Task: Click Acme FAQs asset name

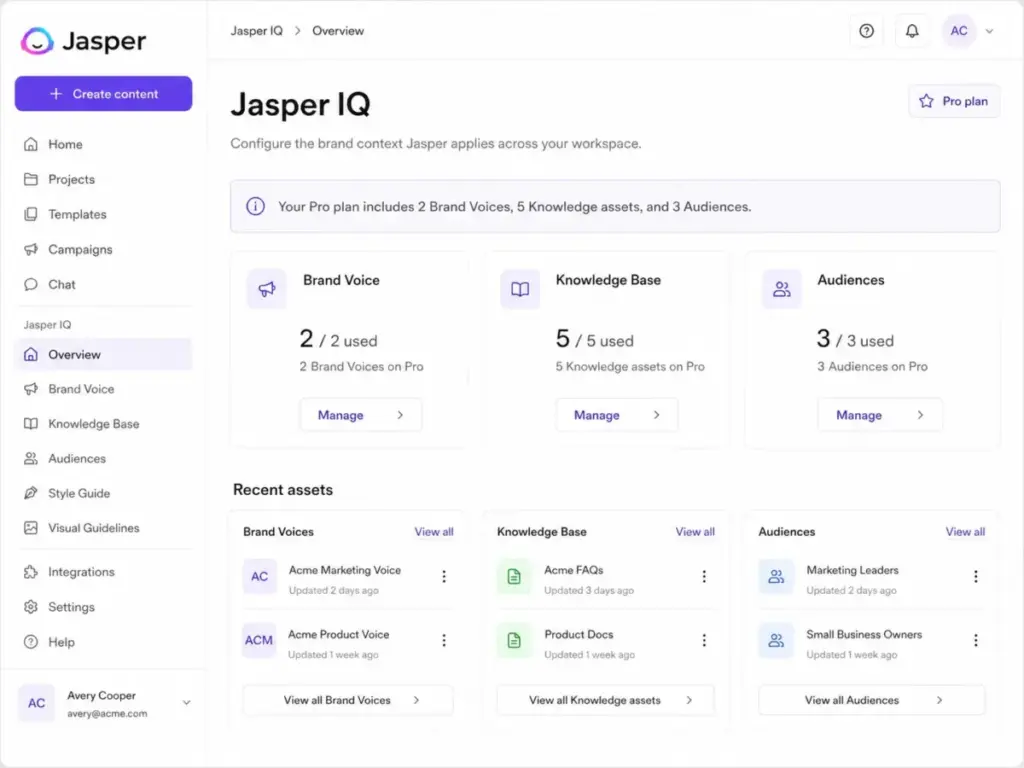Action: coord(573,570)
